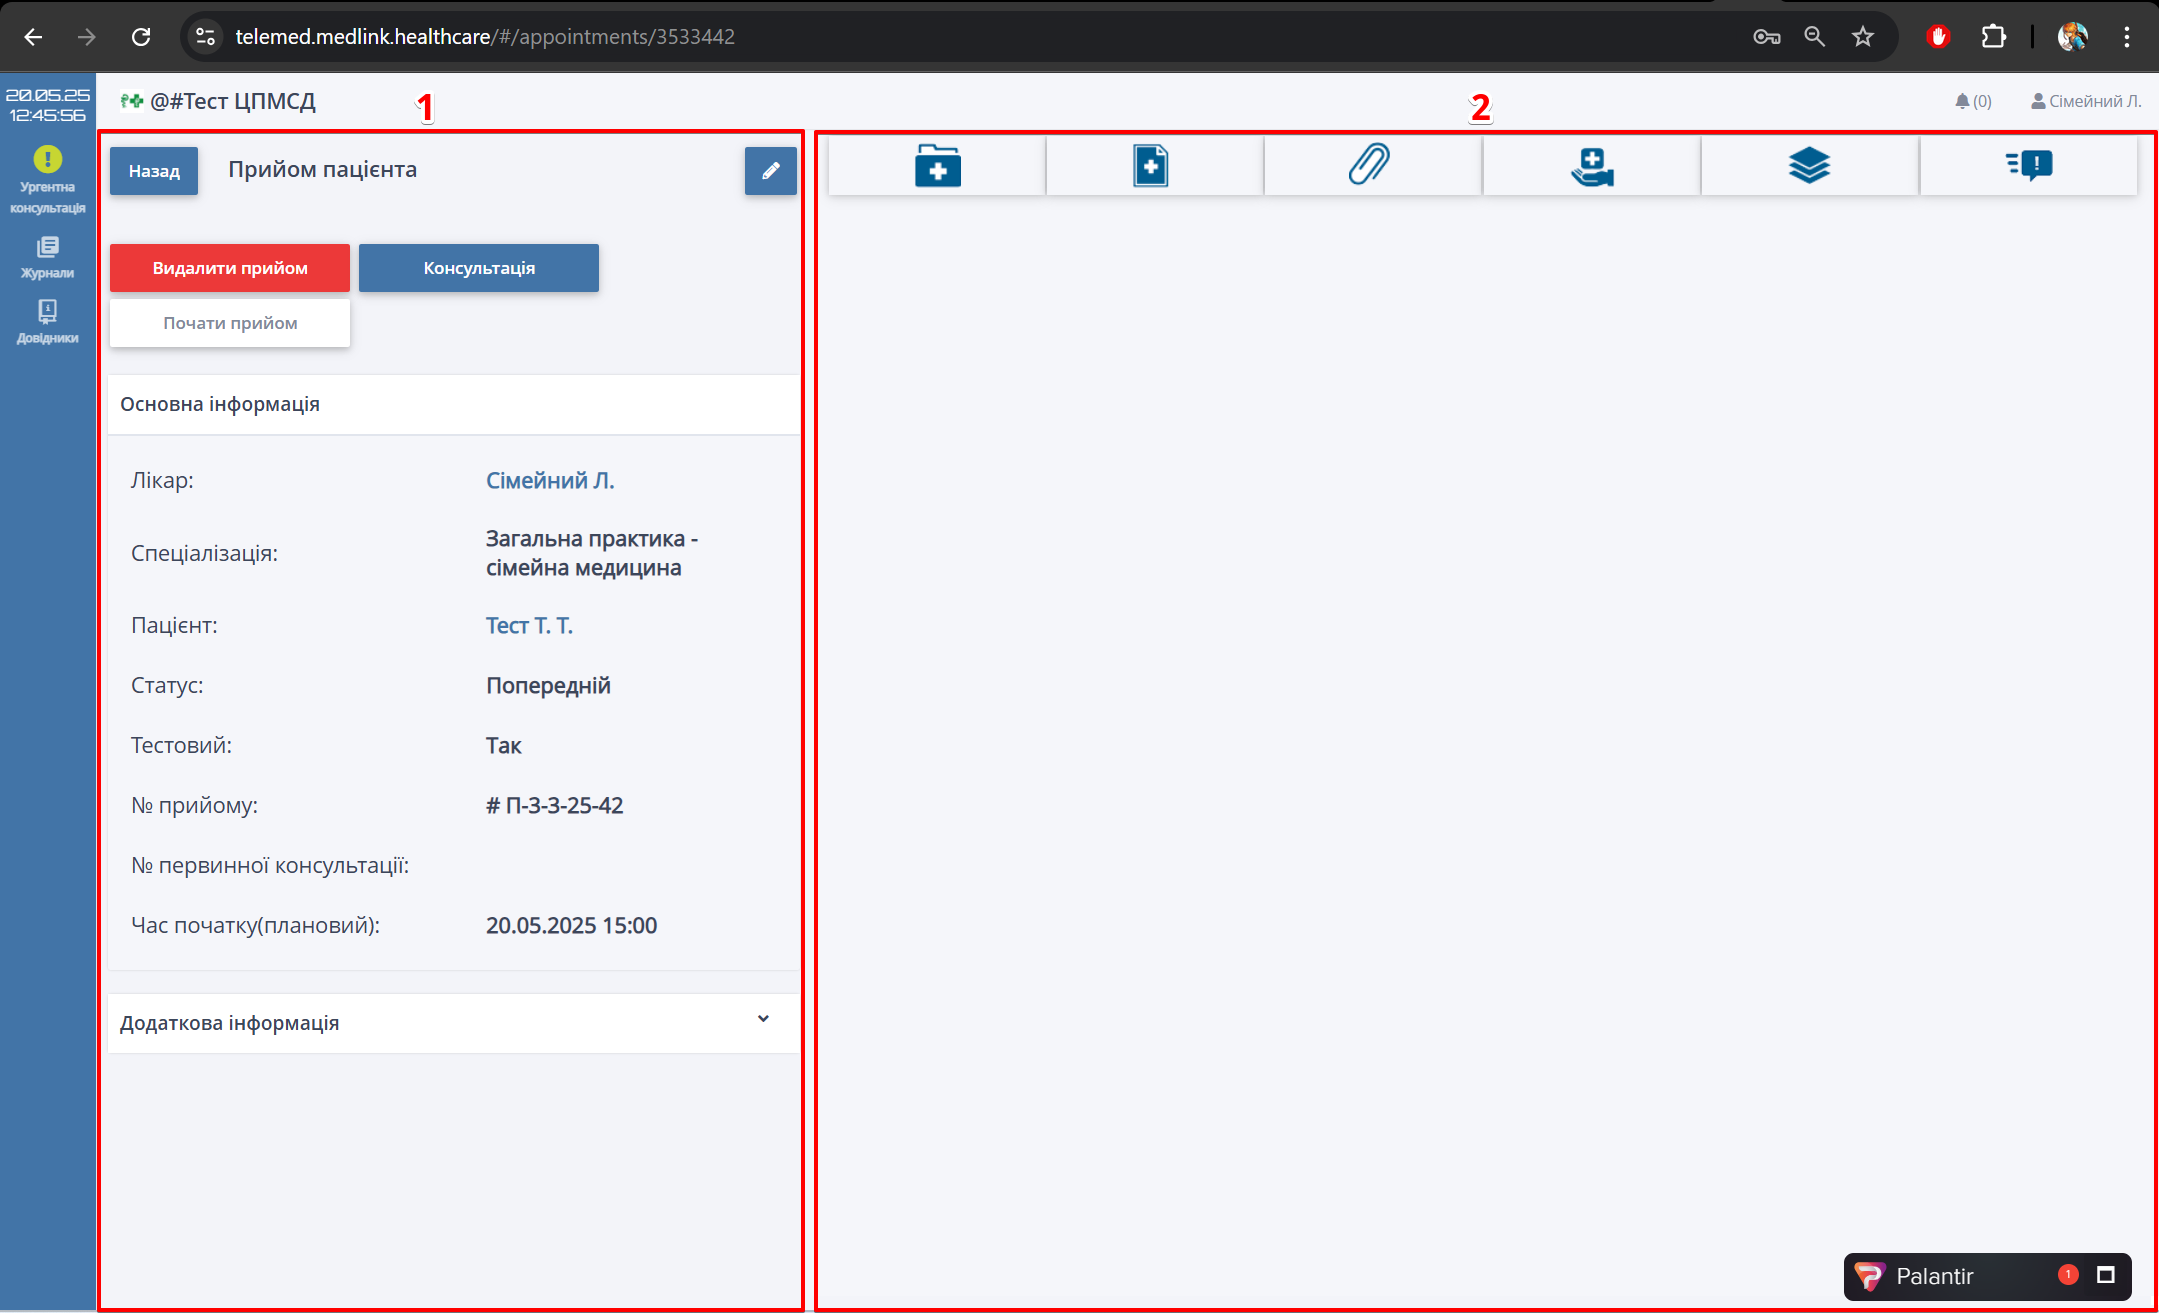Open the comment alert tab icon

(x=2029, y=165)
